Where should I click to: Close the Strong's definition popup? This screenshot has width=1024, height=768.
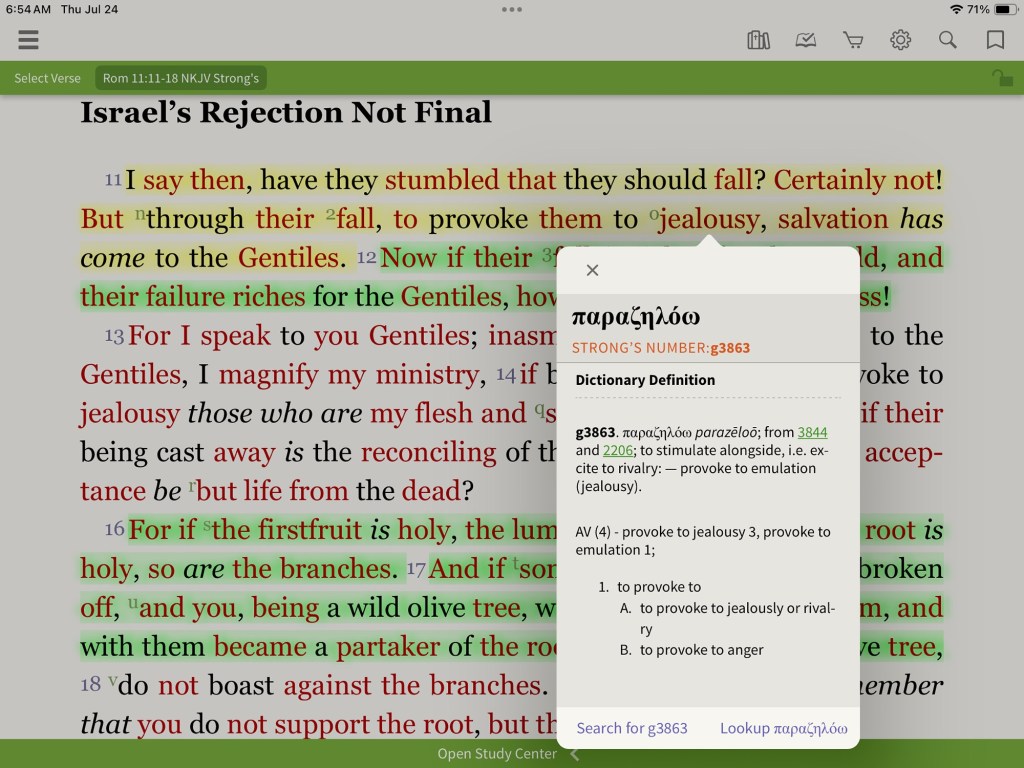[x=592, y=270]
